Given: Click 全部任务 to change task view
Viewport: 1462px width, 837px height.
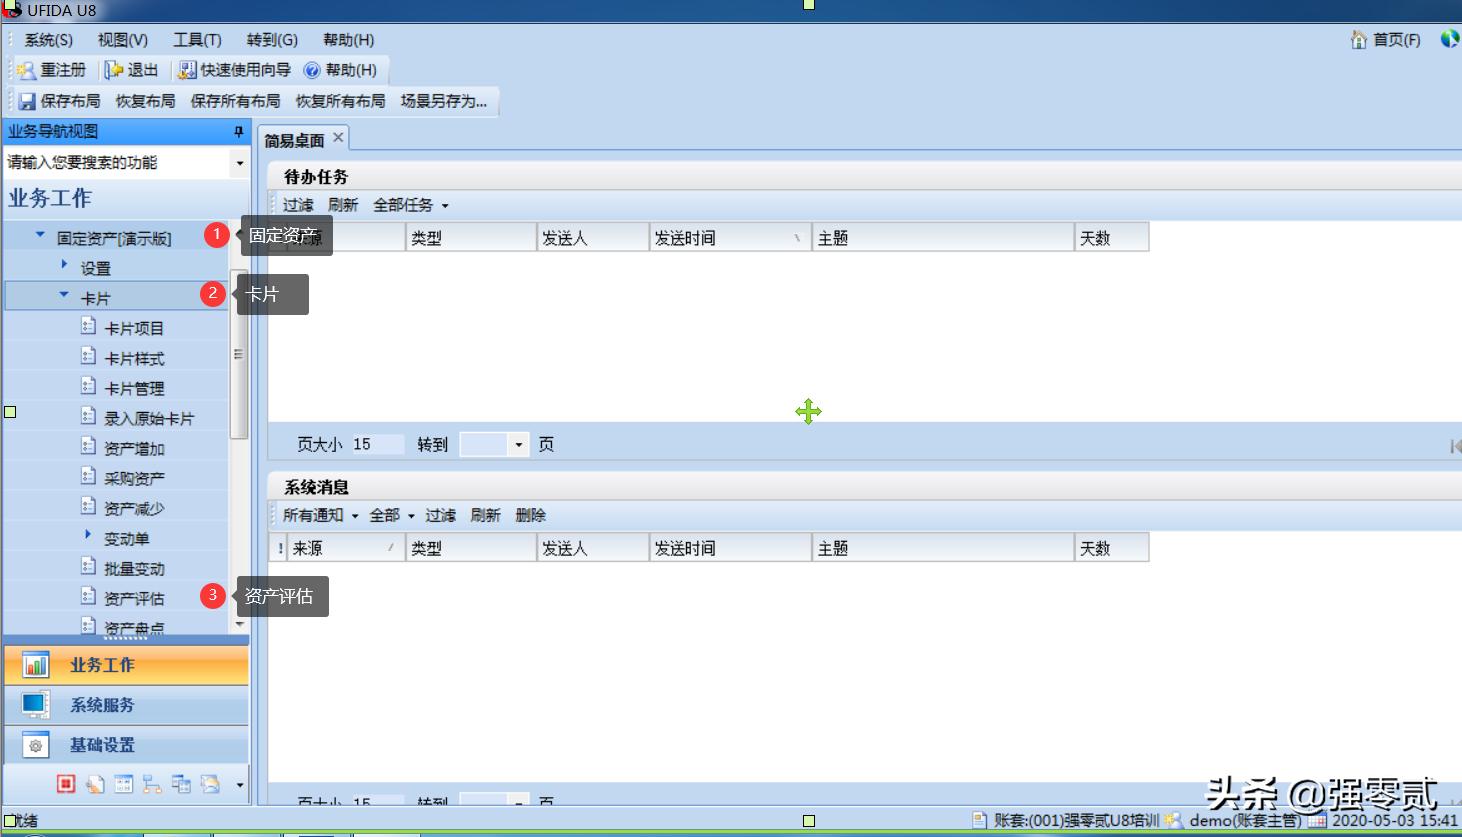Looking at the screenshot, I should click(x=404, y=204).
